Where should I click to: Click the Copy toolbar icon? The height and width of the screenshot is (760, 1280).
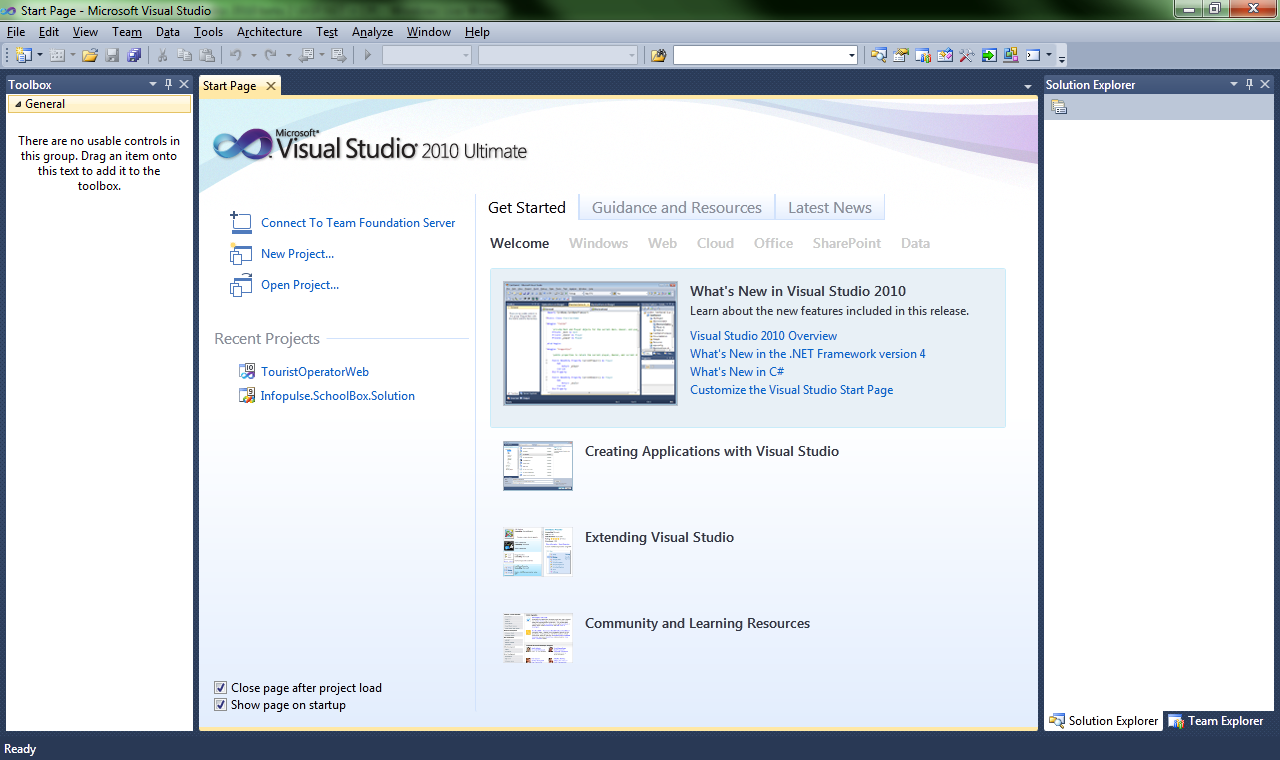pyautogui.click(x=185, y=55)
